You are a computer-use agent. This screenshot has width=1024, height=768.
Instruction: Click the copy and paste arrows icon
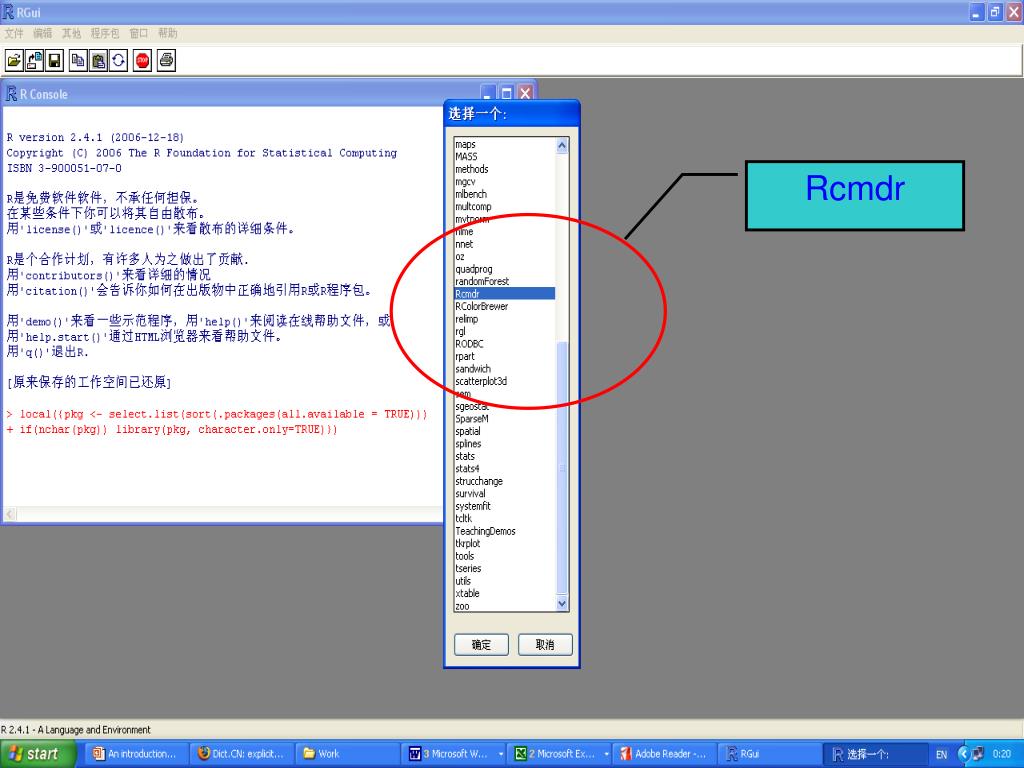[x=118, y=61]
